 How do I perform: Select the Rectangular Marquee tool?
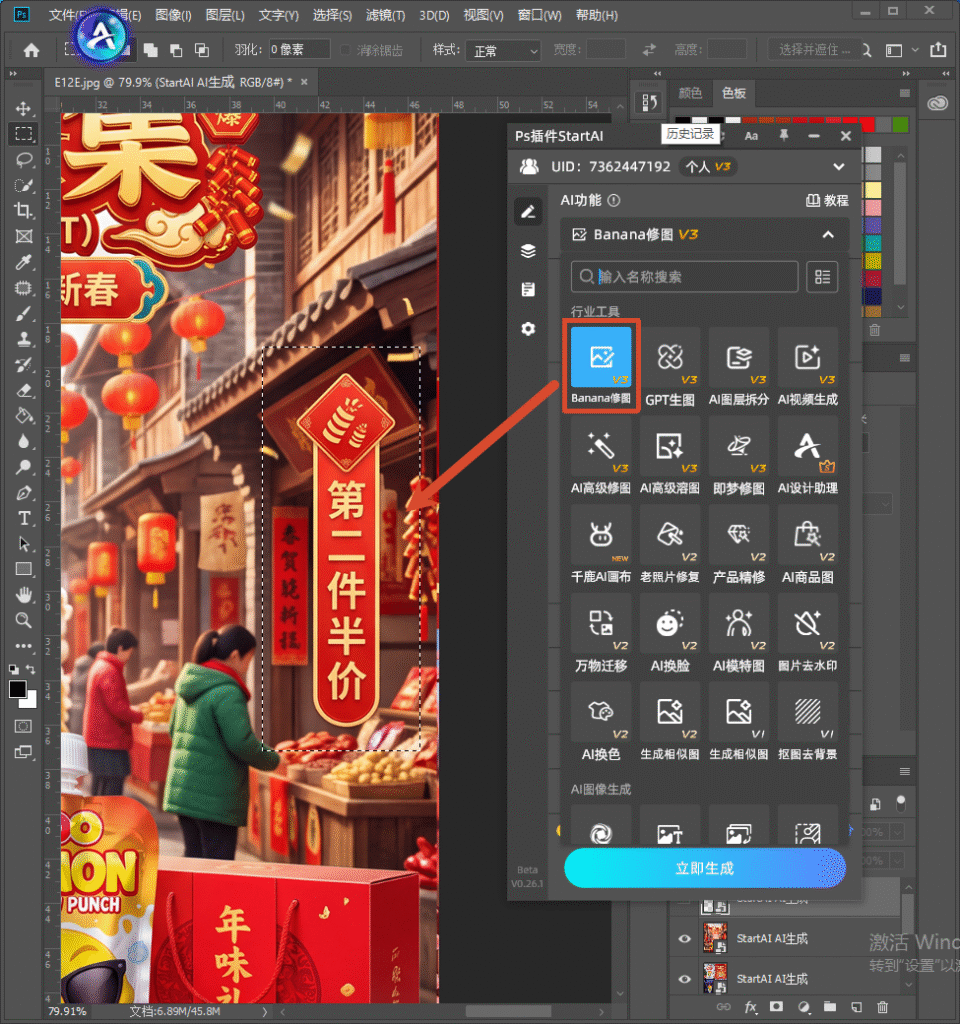point(24,134)
